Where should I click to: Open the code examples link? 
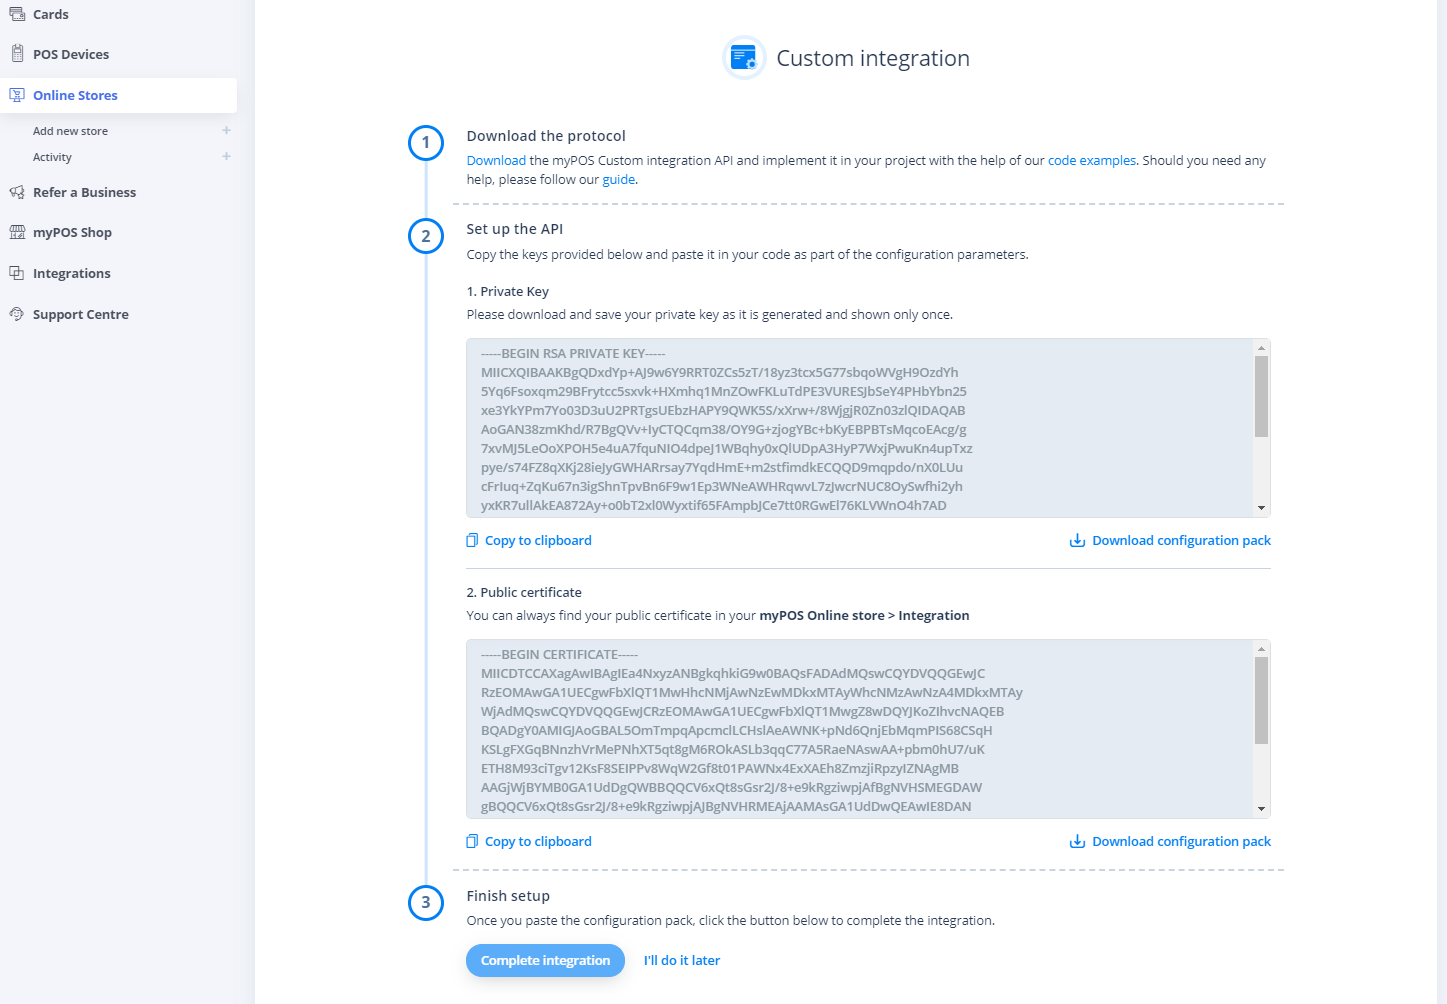(x=1092, y=160)
